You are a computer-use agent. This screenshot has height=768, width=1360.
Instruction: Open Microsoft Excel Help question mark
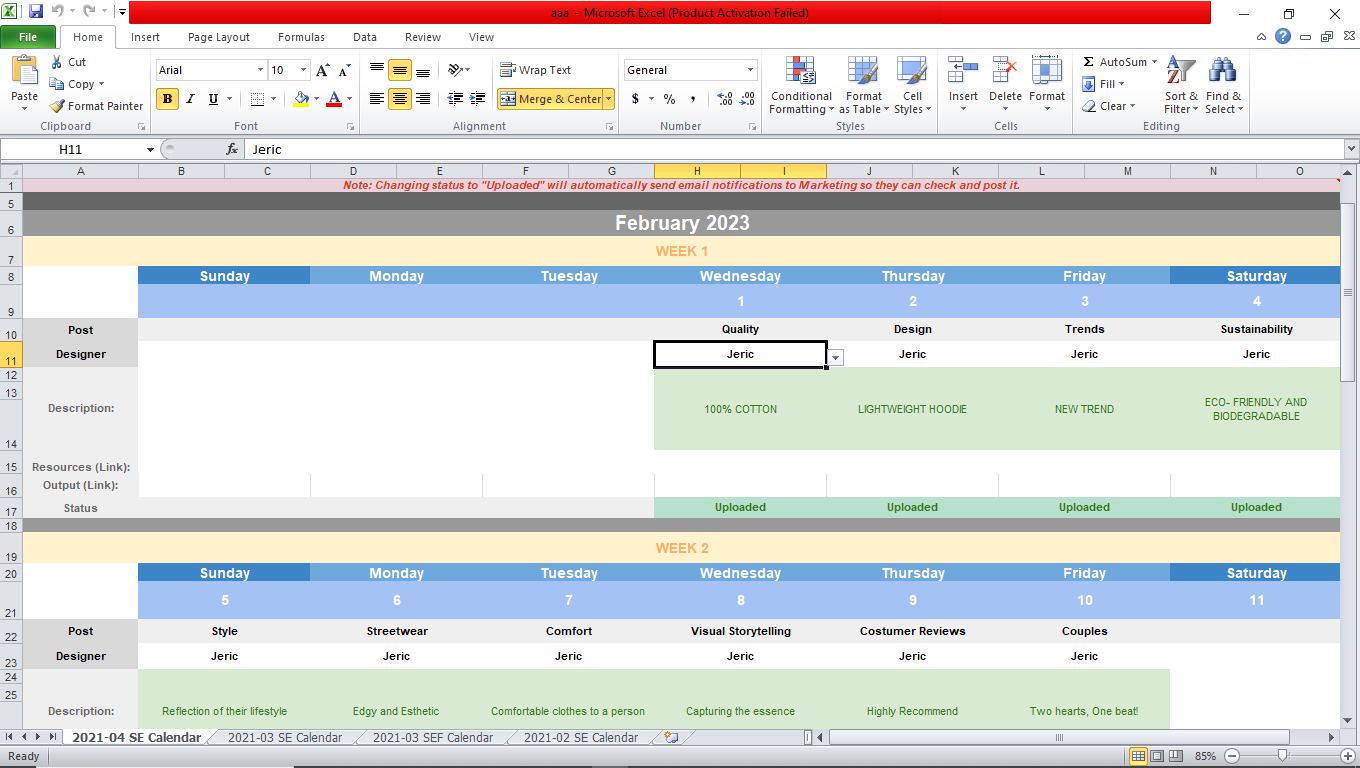1283,37
